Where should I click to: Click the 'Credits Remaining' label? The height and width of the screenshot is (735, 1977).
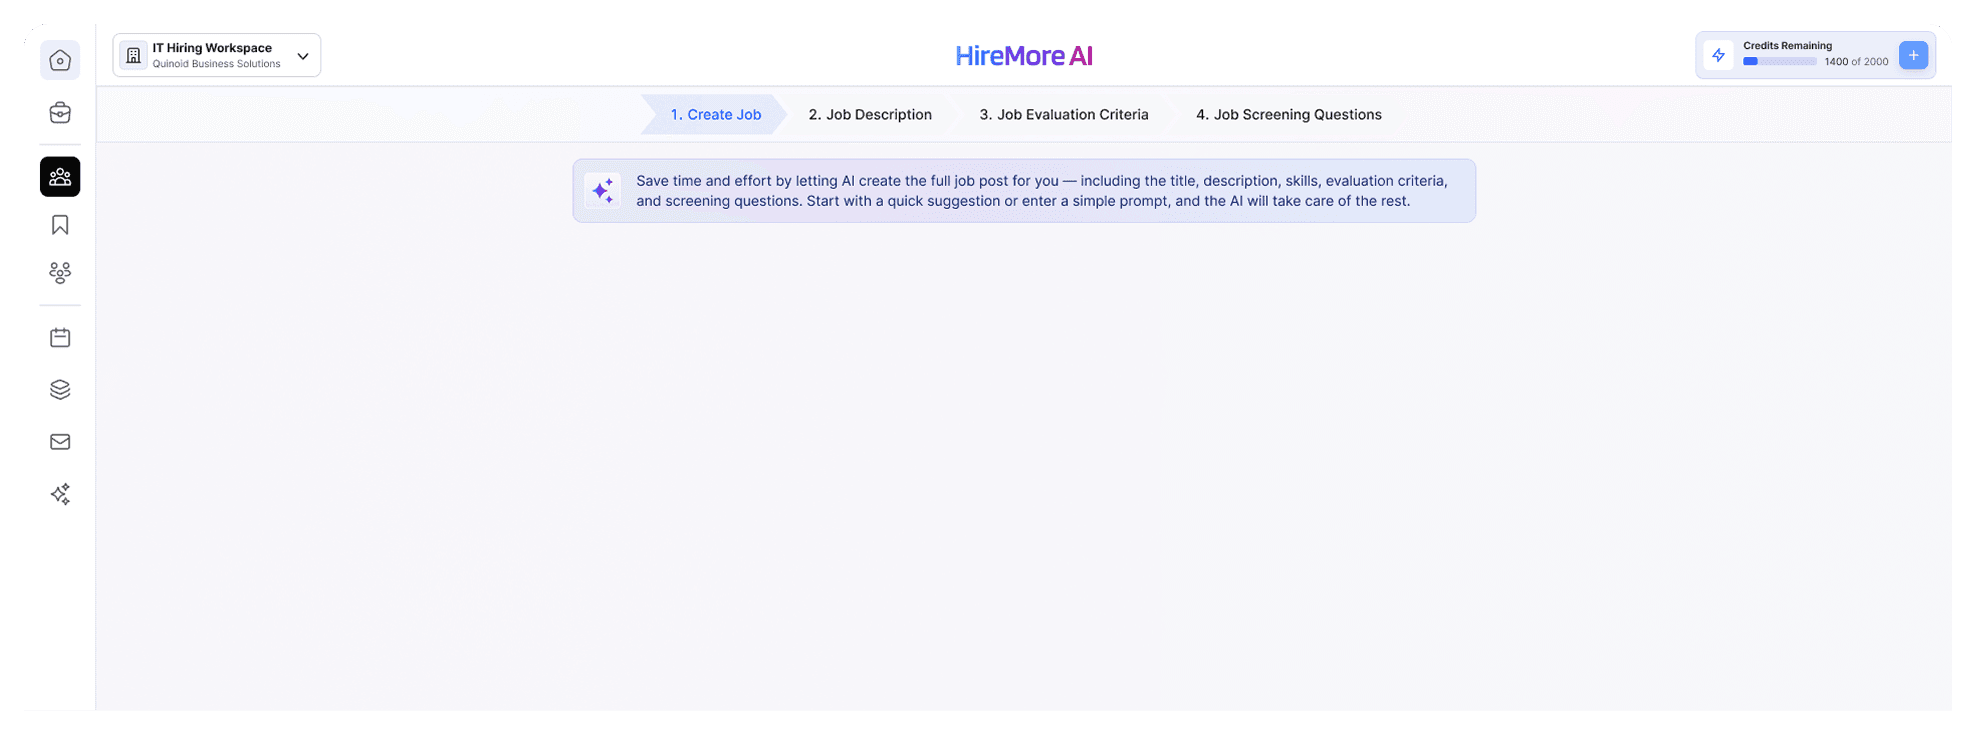point(1788,46)
